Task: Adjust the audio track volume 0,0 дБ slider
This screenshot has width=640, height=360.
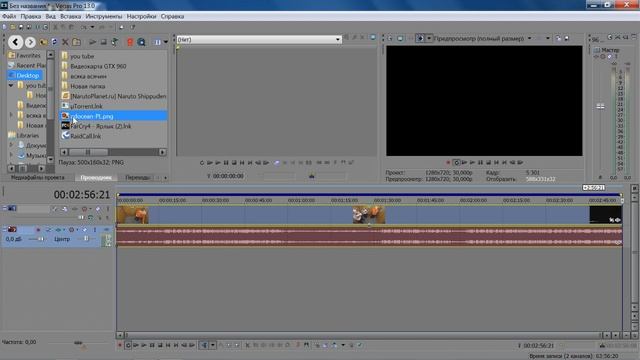Action: click(41, 239)
